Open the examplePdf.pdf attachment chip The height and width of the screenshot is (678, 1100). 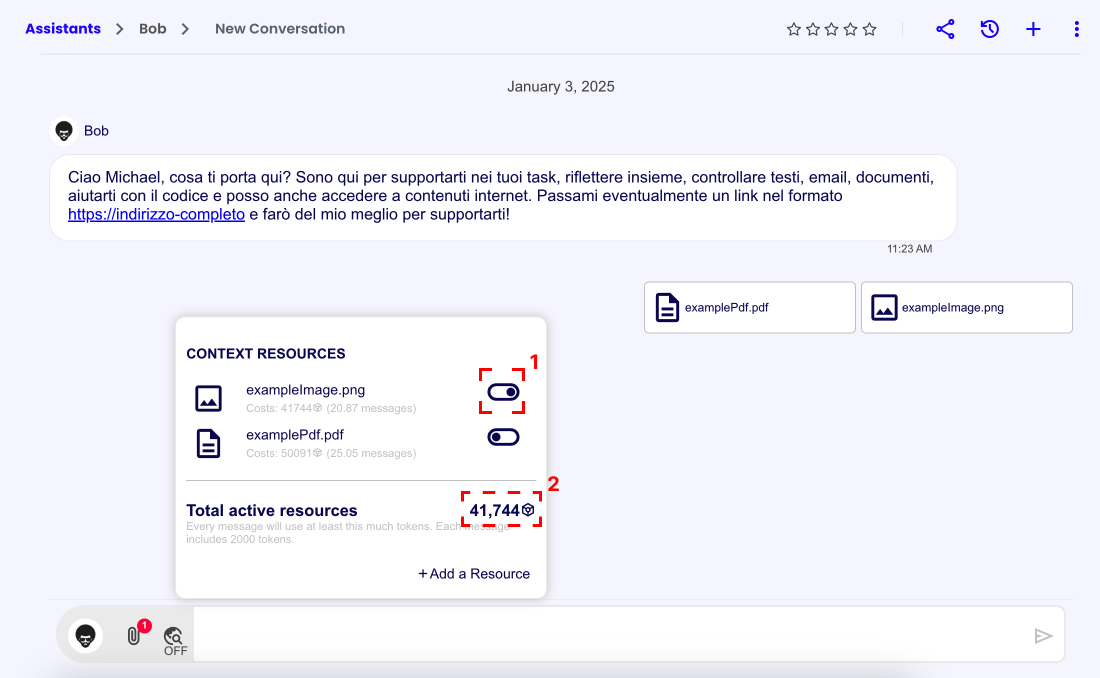point(749,307)
